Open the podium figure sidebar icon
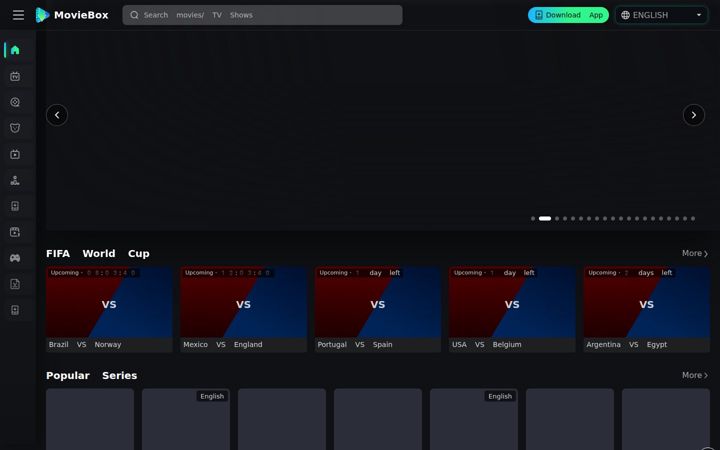 coord(15,180)
